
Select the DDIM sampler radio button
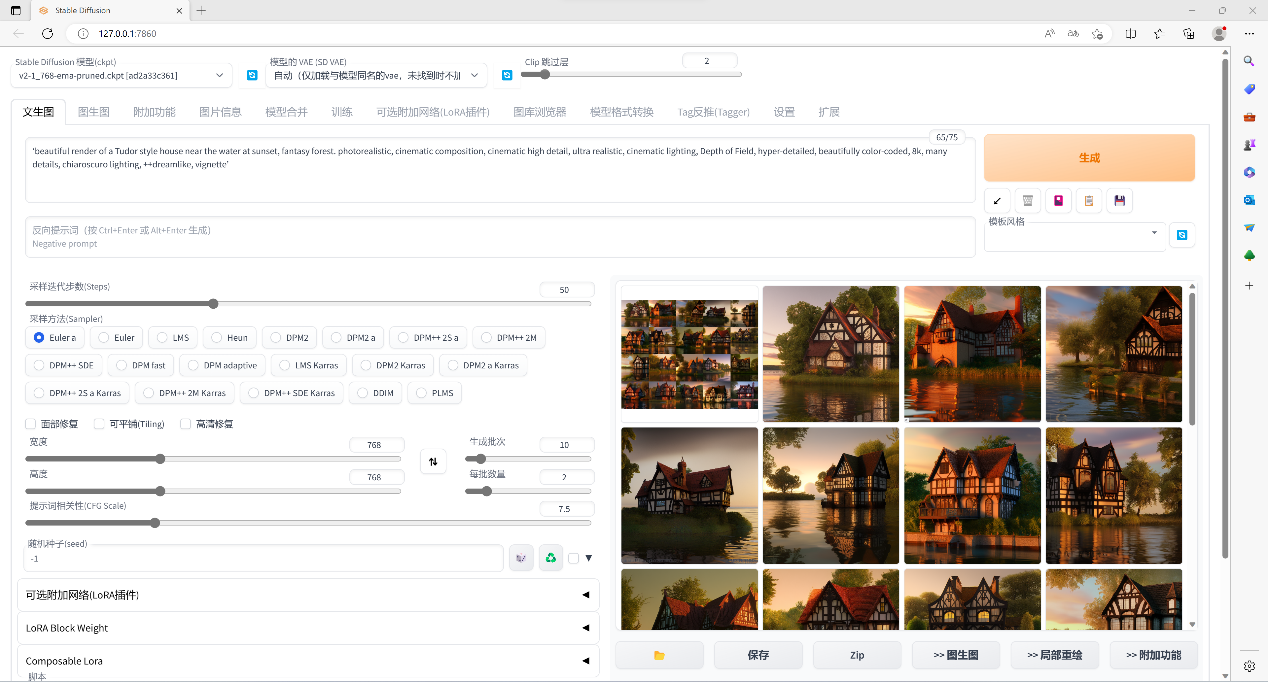374,393
